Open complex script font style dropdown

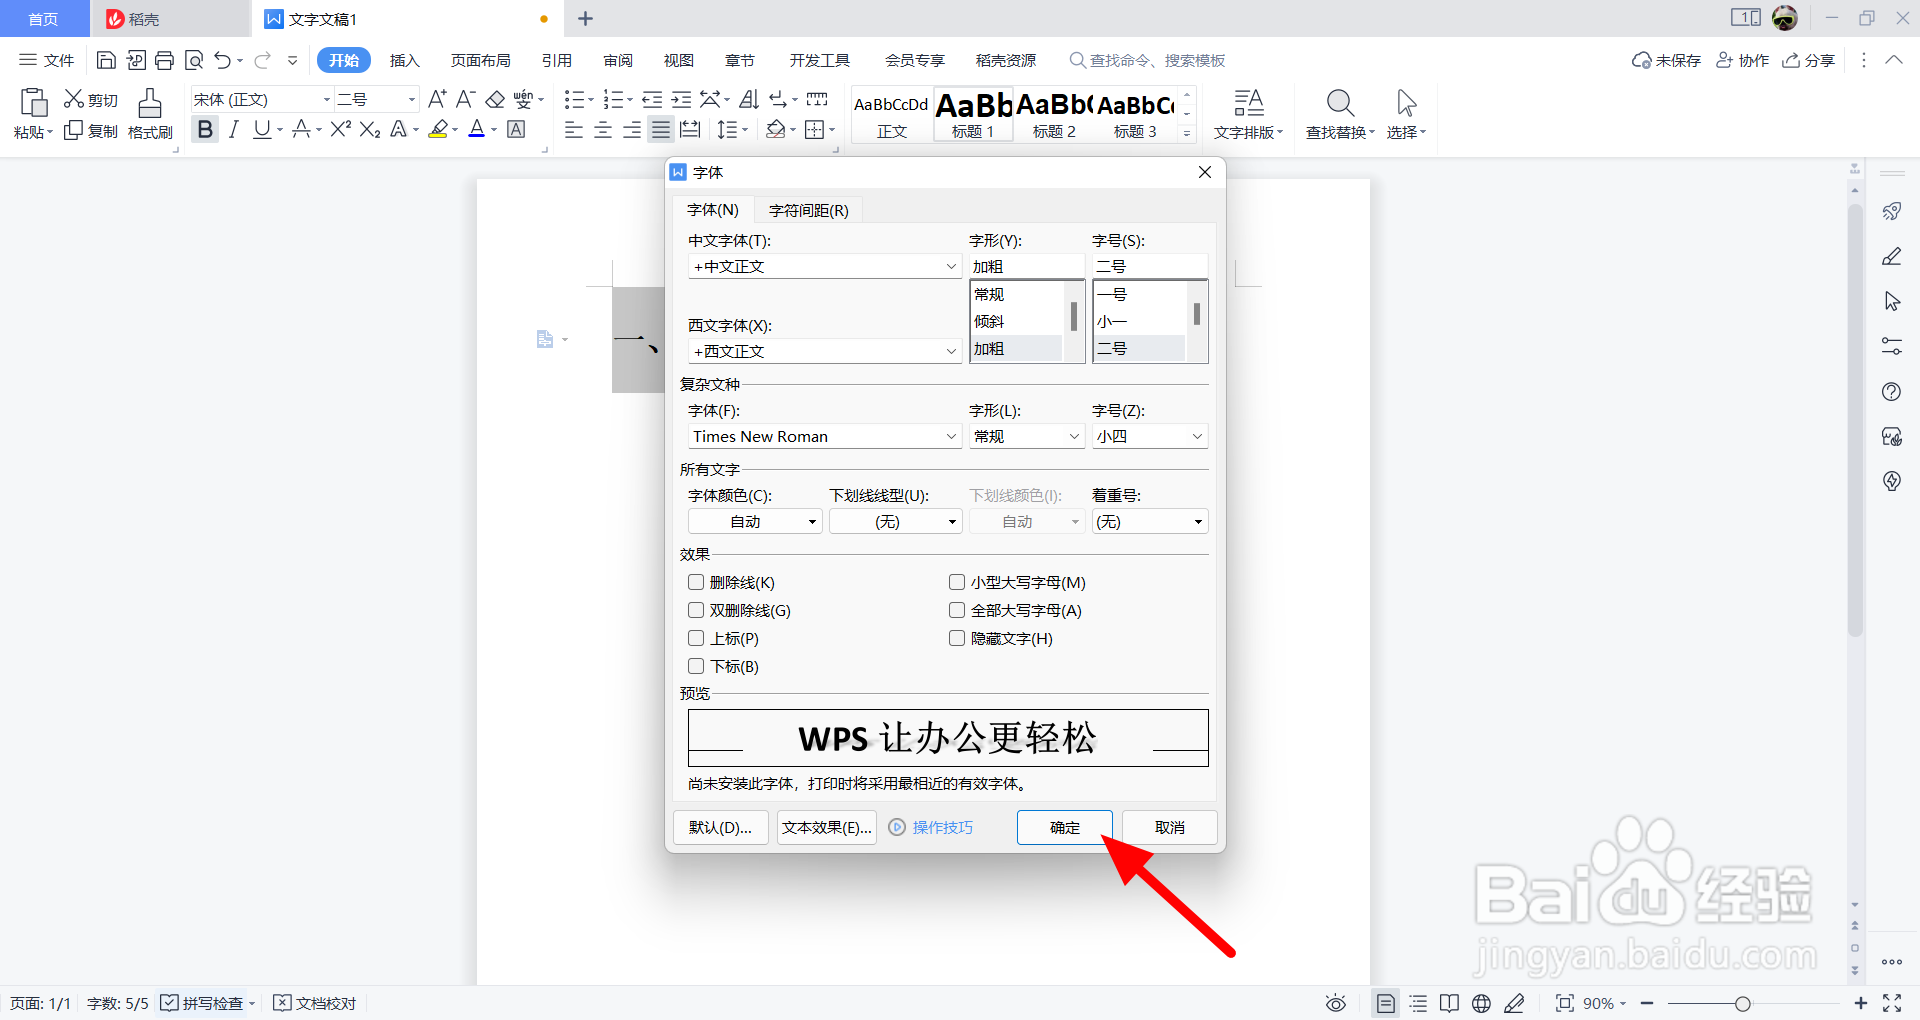coord(1074,437)
